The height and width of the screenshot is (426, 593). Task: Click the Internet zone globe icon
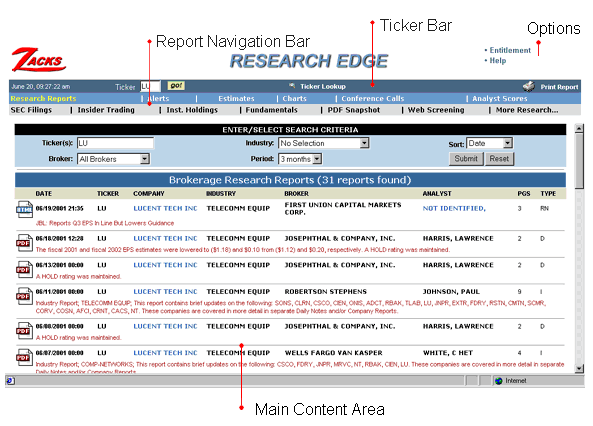tap(499, 381)
